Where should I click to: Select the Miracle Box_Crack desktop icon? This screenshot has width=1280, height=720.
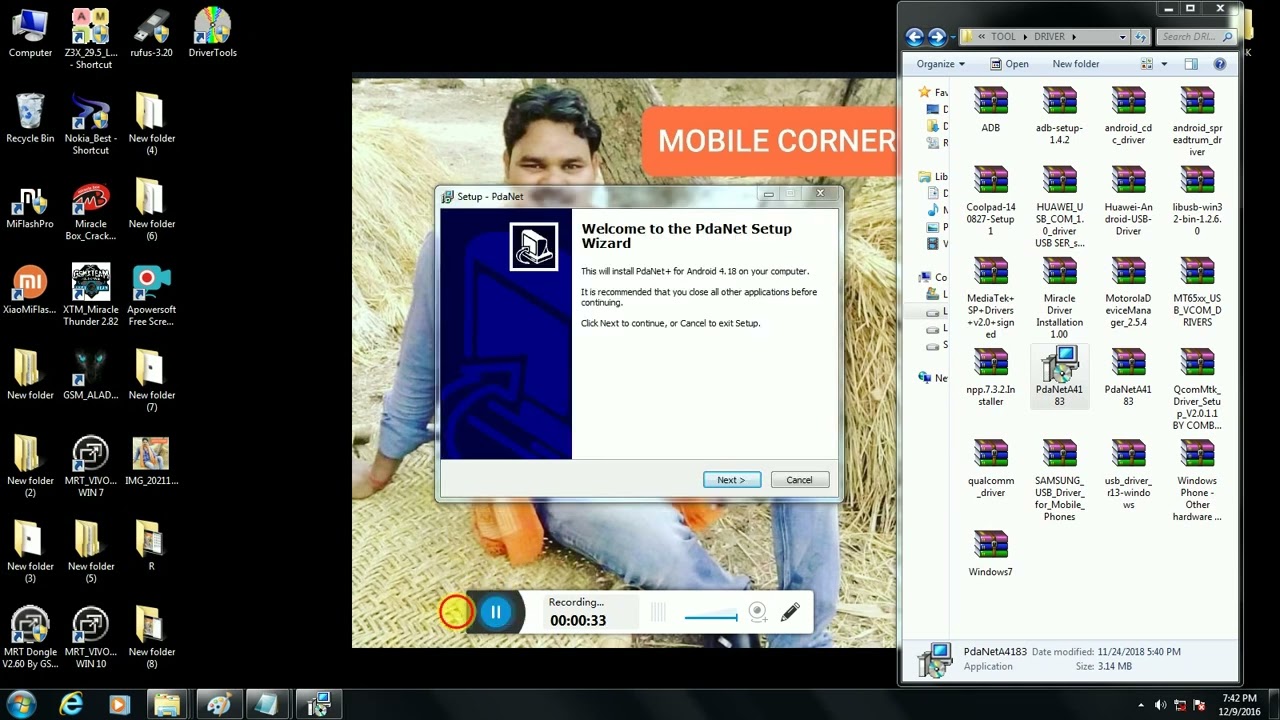(91, 212)
